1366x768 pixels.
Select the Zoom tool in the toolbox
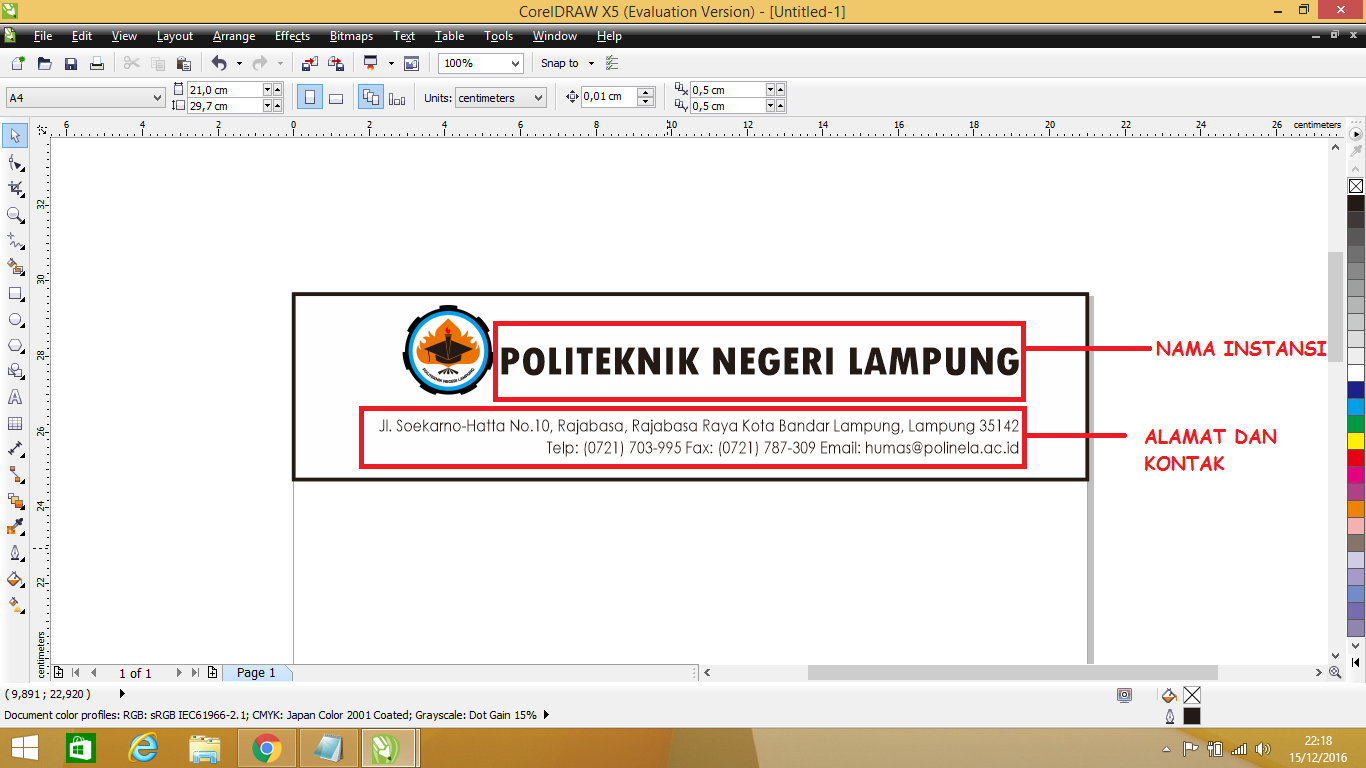(x=15, y=214)
